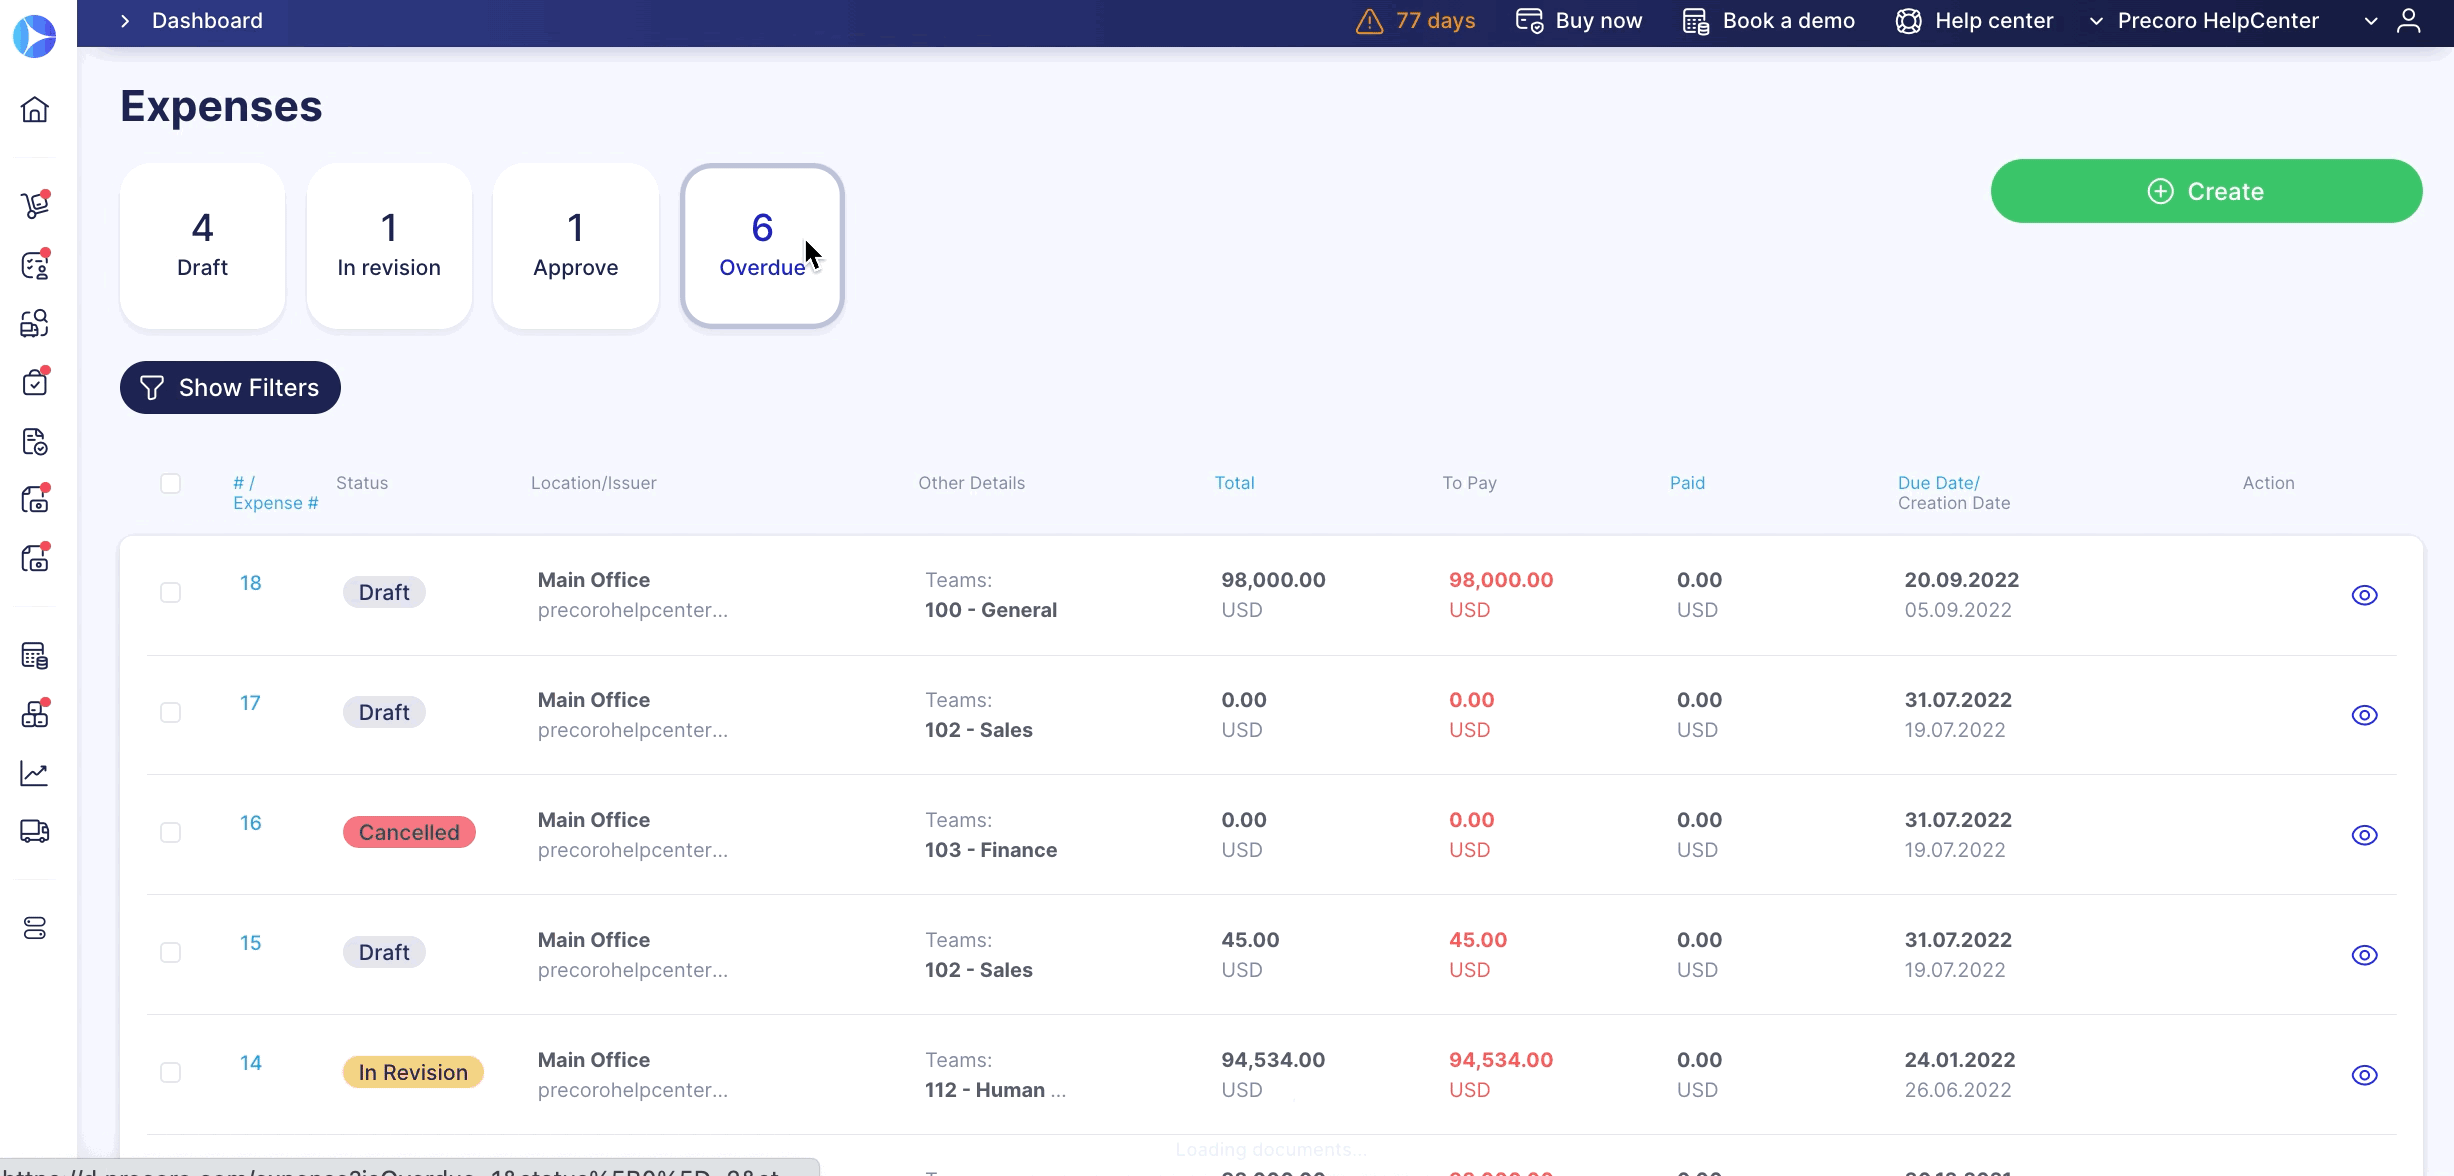View expense 17 via eye icon
The width and height of the screenshot is (2454, 1176).
click(x=2364, y=715)
